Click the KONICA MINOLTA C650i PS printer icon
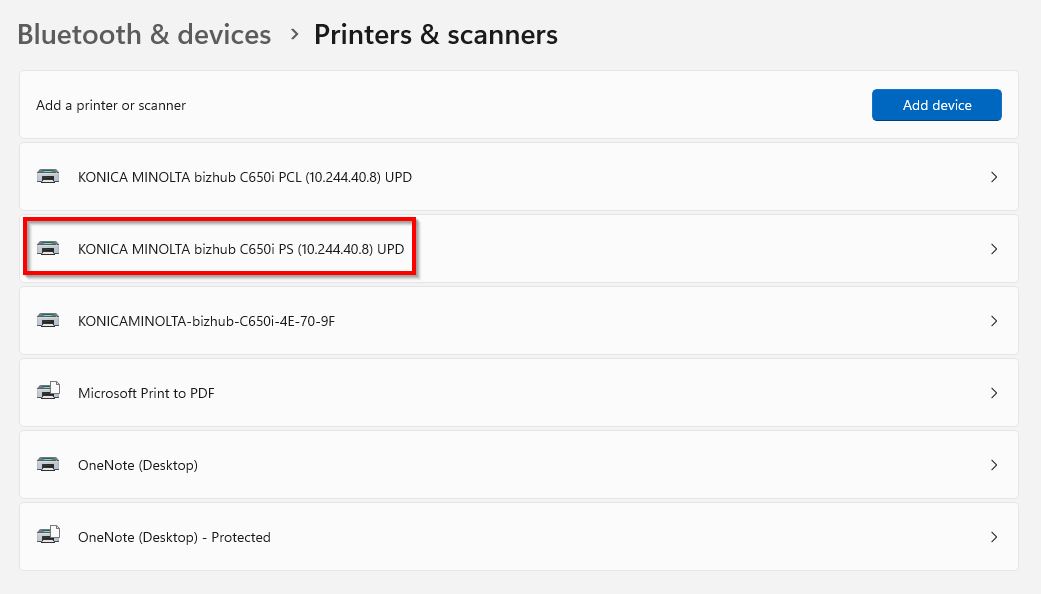The width and height of the screenshot is (1041, 594). [x=47, y=249]
